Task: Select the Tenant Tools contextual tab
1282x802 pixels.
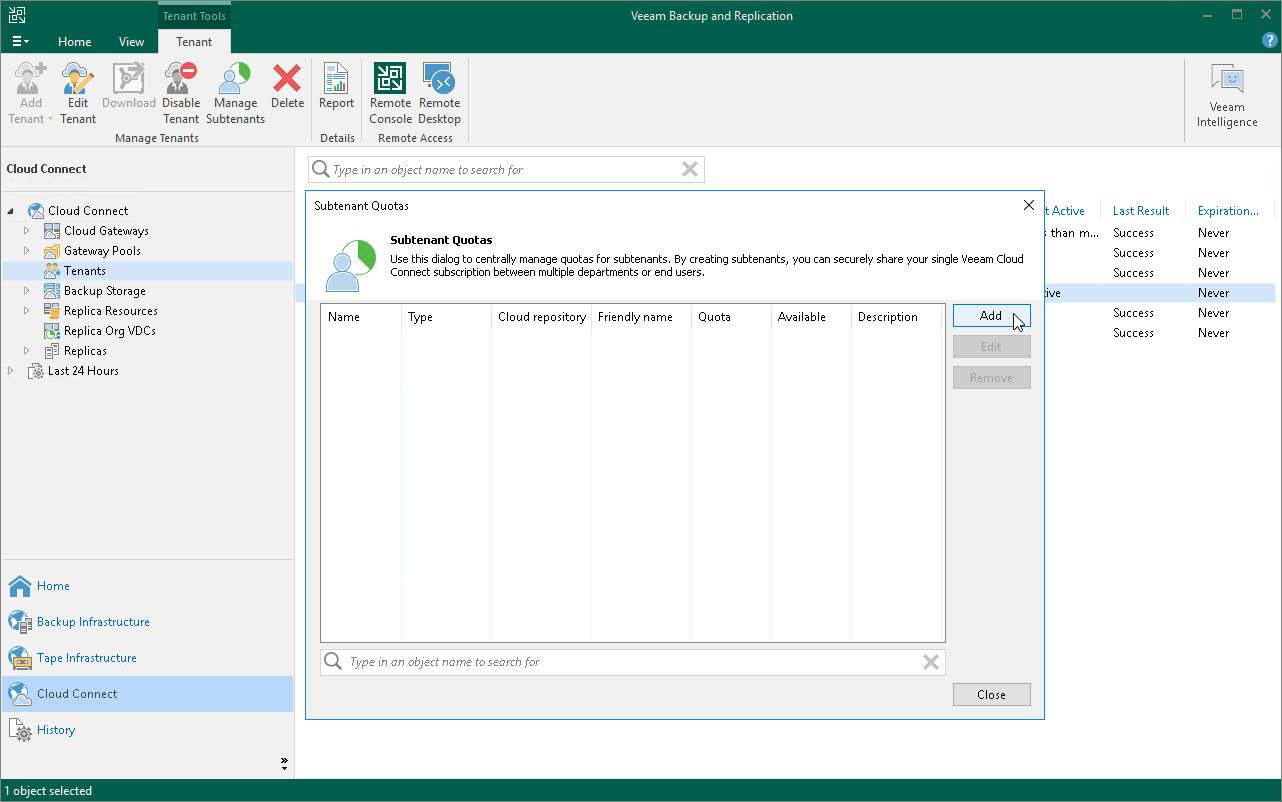Action: (194, 16)
